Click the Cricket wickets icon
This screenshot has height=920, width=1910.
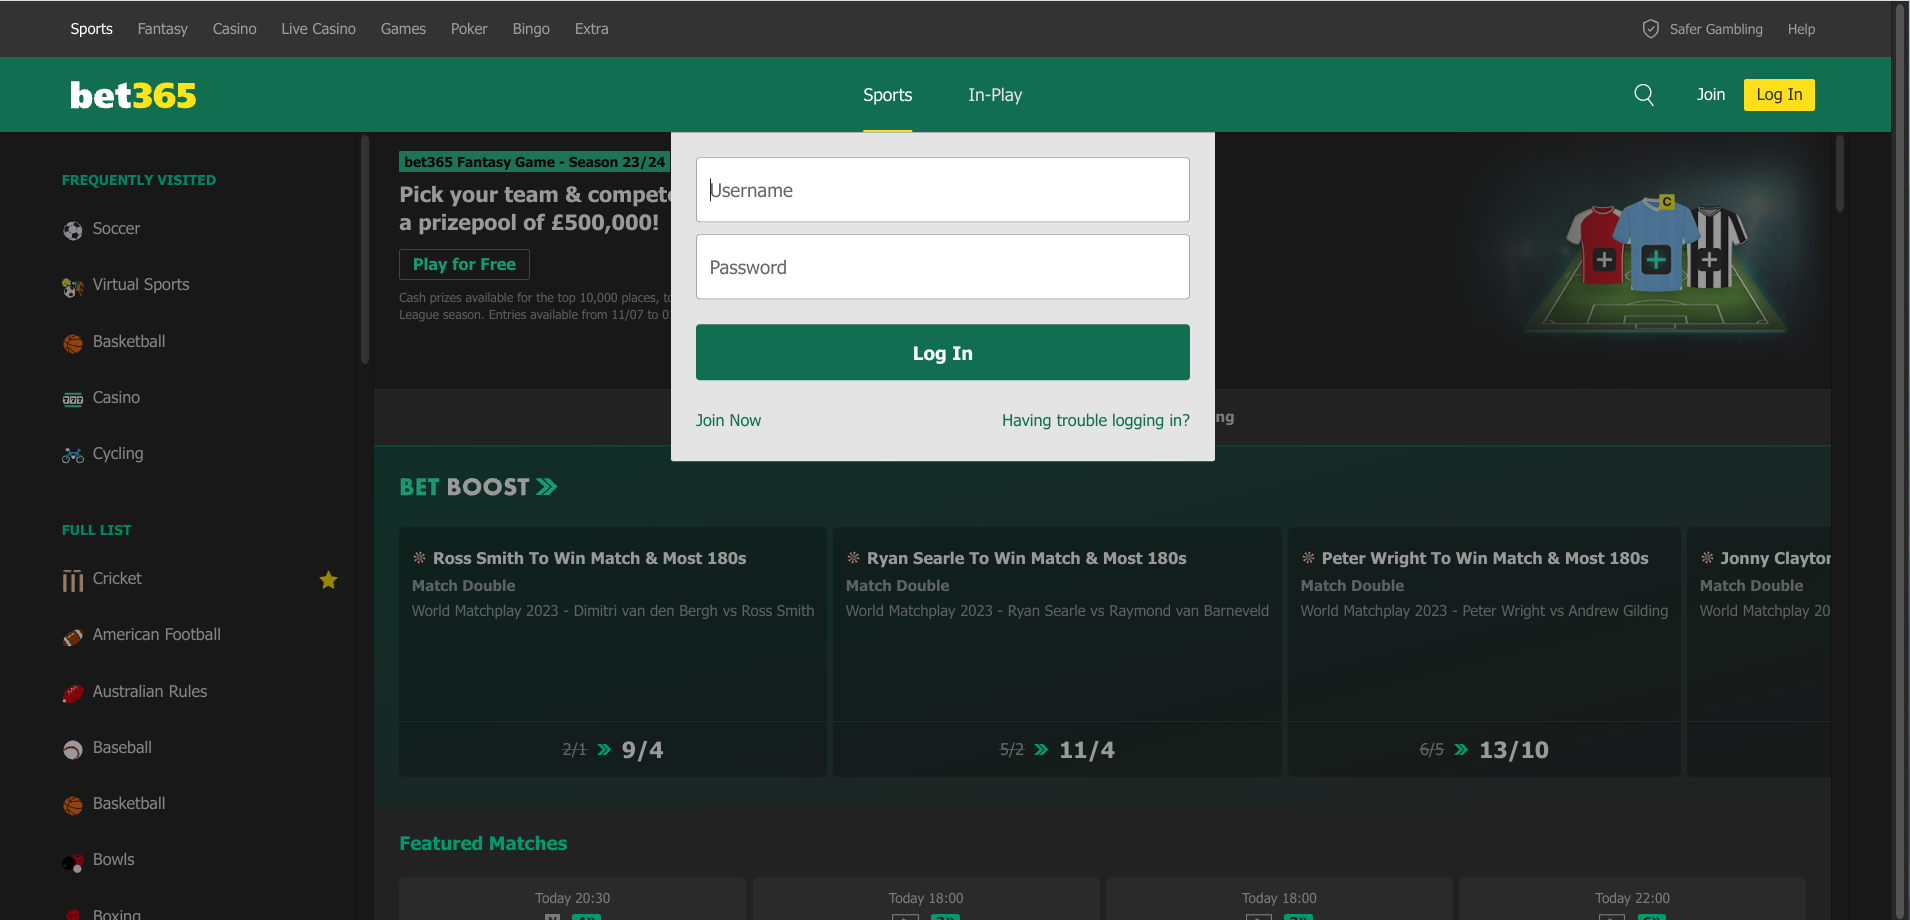tap(73, 580)
